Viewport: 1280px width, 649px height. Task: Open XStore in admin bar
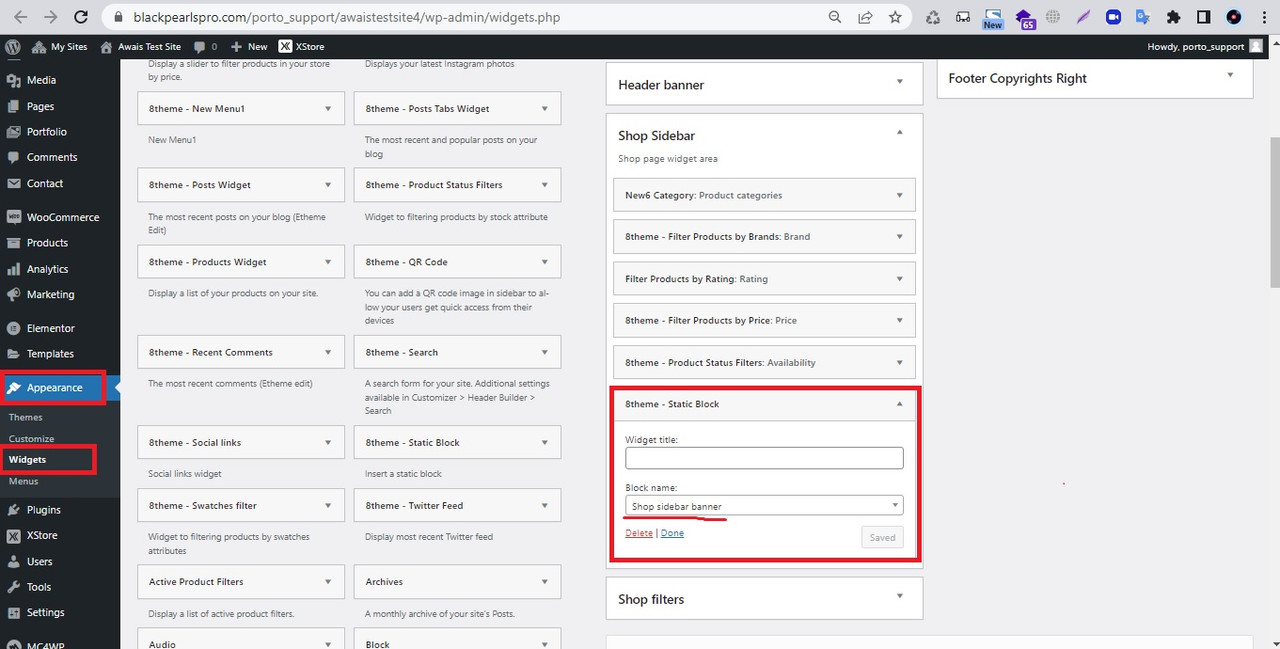click(x=301, y=46)
